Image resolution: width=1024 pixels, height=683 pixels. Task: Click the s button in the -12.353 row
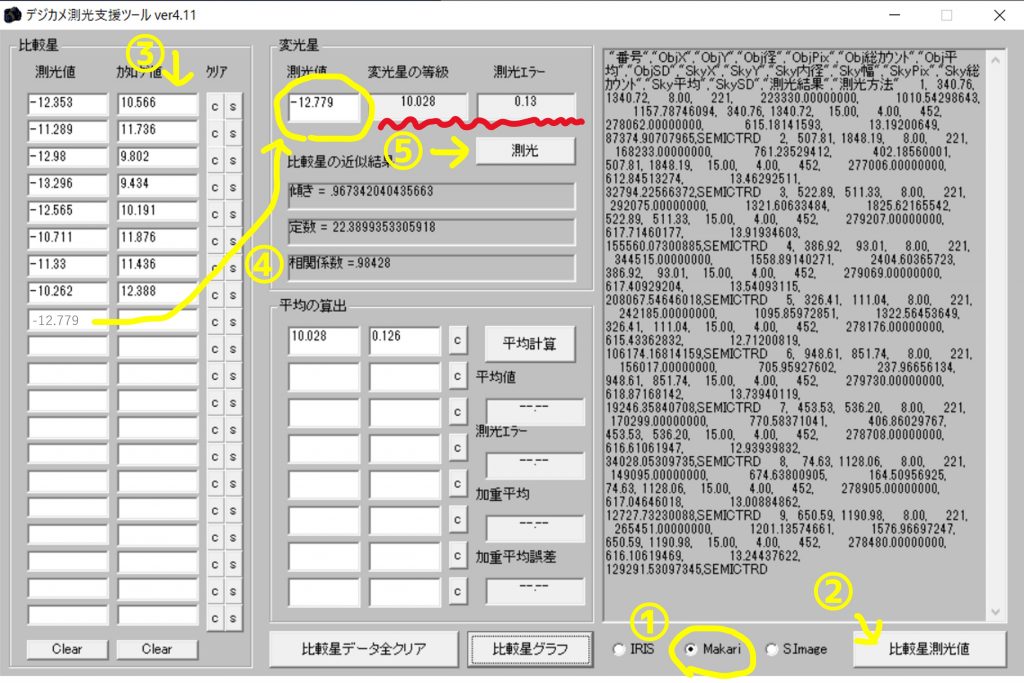click(232, 106)
